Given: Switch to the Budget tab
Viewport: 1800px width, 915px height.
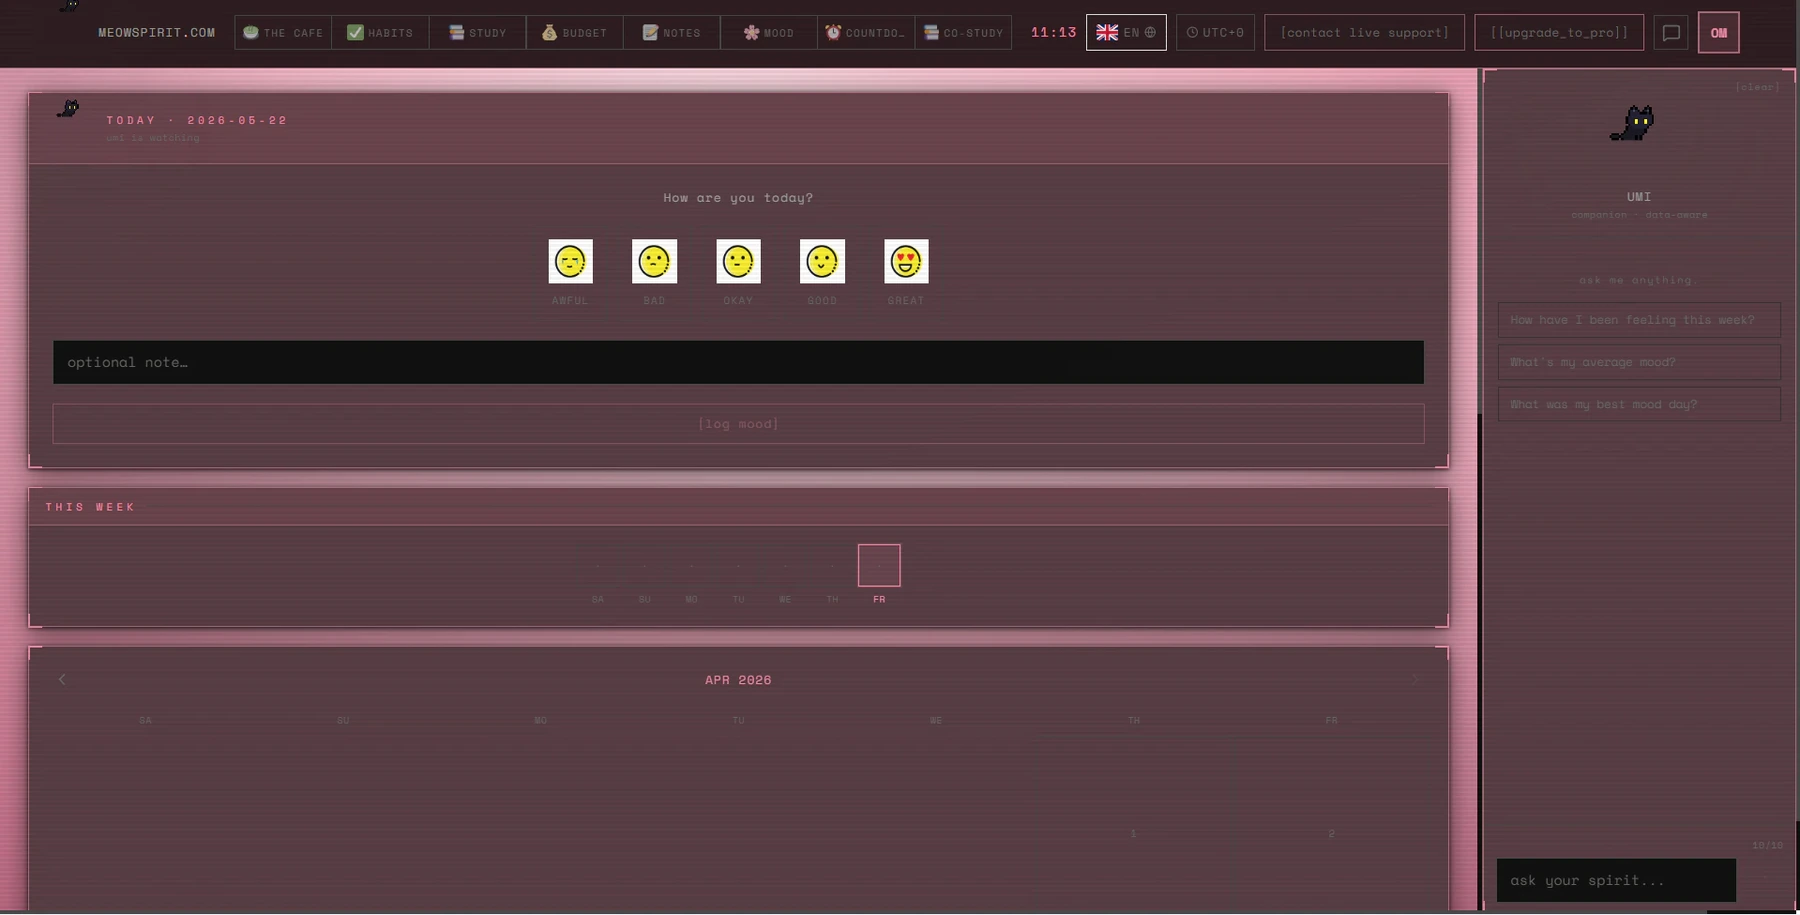Looking at the screenshot, I should pos(575,32).
